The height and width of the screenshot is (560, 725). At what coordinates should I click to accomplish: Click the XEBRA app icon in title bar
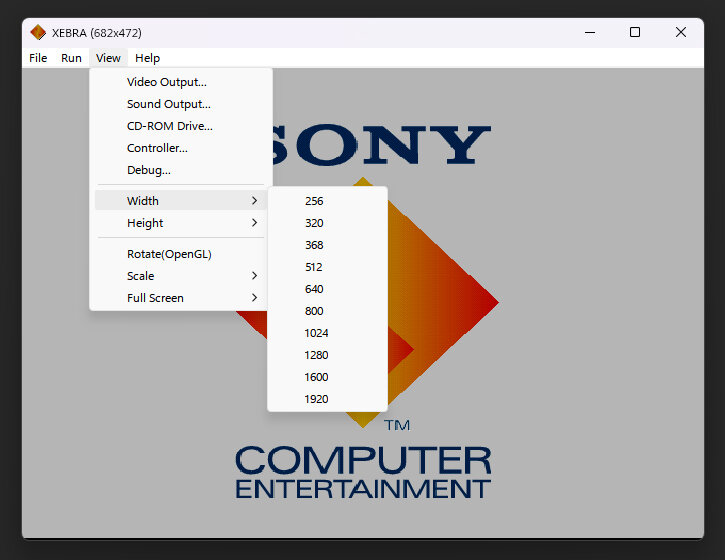pos(37,32)
